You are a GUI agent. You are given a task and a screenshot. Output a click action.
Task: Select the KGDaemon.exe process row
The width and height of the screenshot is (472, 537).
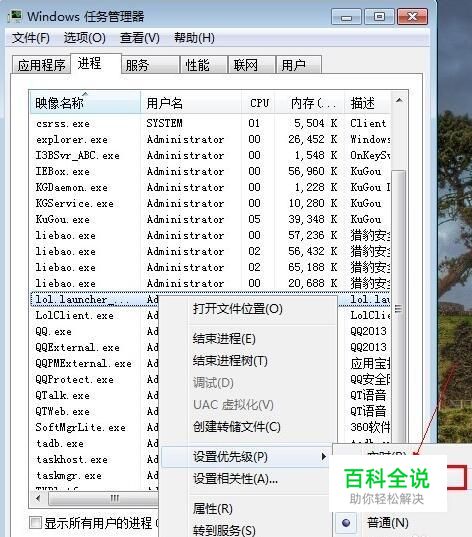[211, 187]
